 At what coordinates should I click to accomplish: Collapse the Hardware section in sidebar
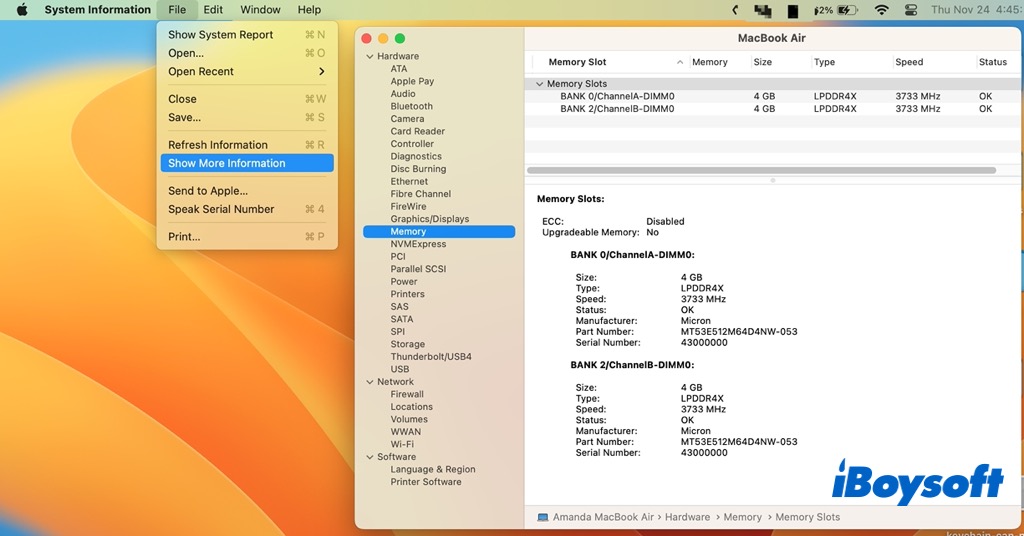[x=370, y=56]
